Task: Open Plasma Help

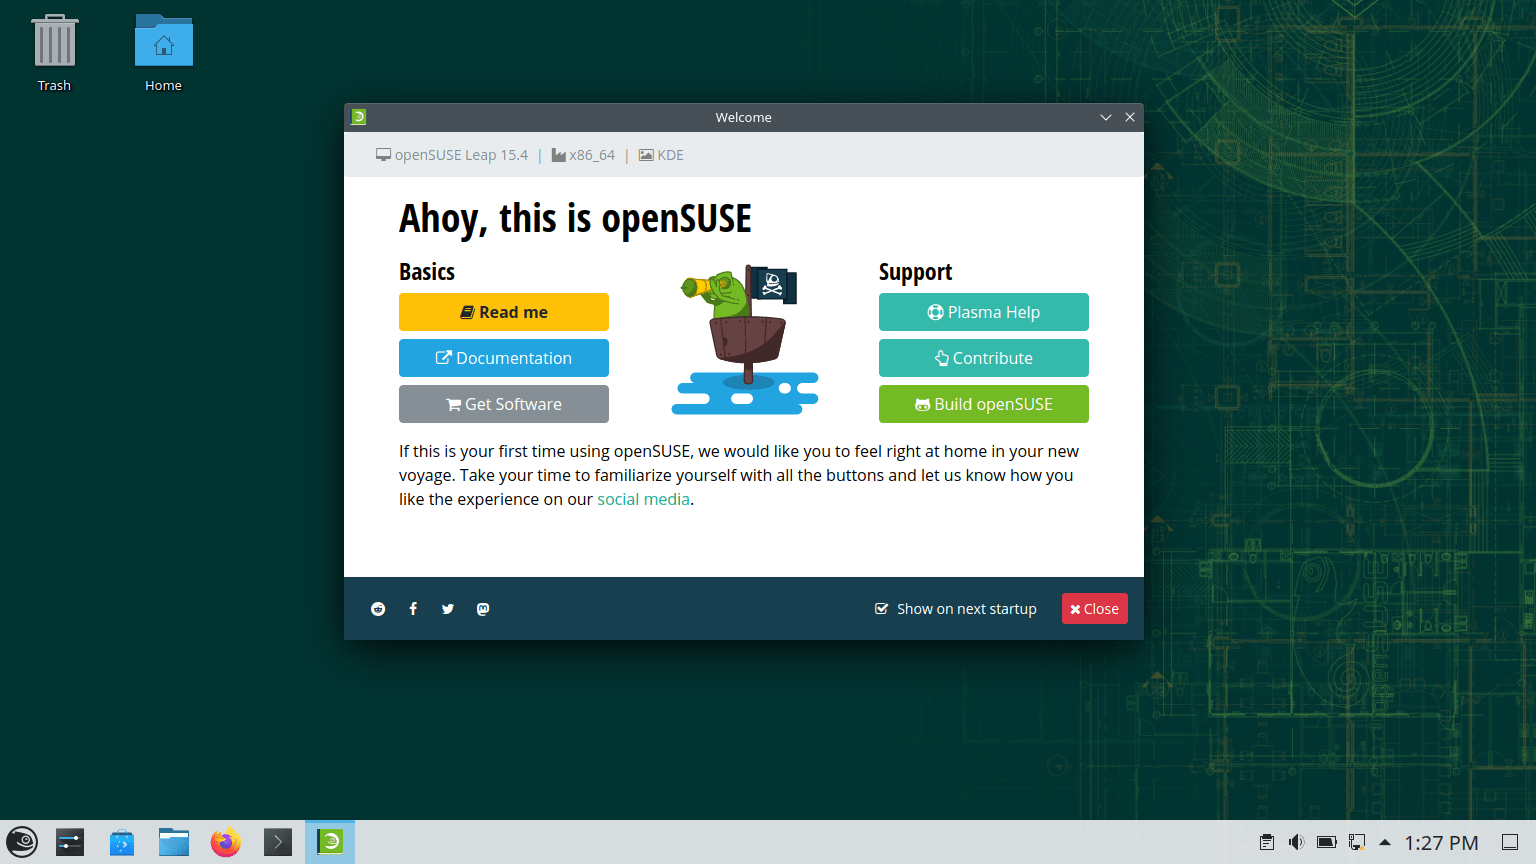Action: pyautogui.click(x=984, y=312)
